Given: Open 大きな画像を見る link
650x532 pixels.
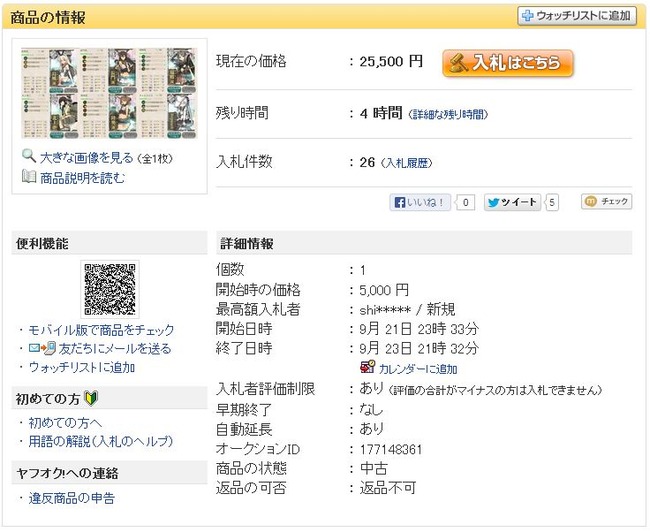Looking at the screenshot, I should coord(87,158).
